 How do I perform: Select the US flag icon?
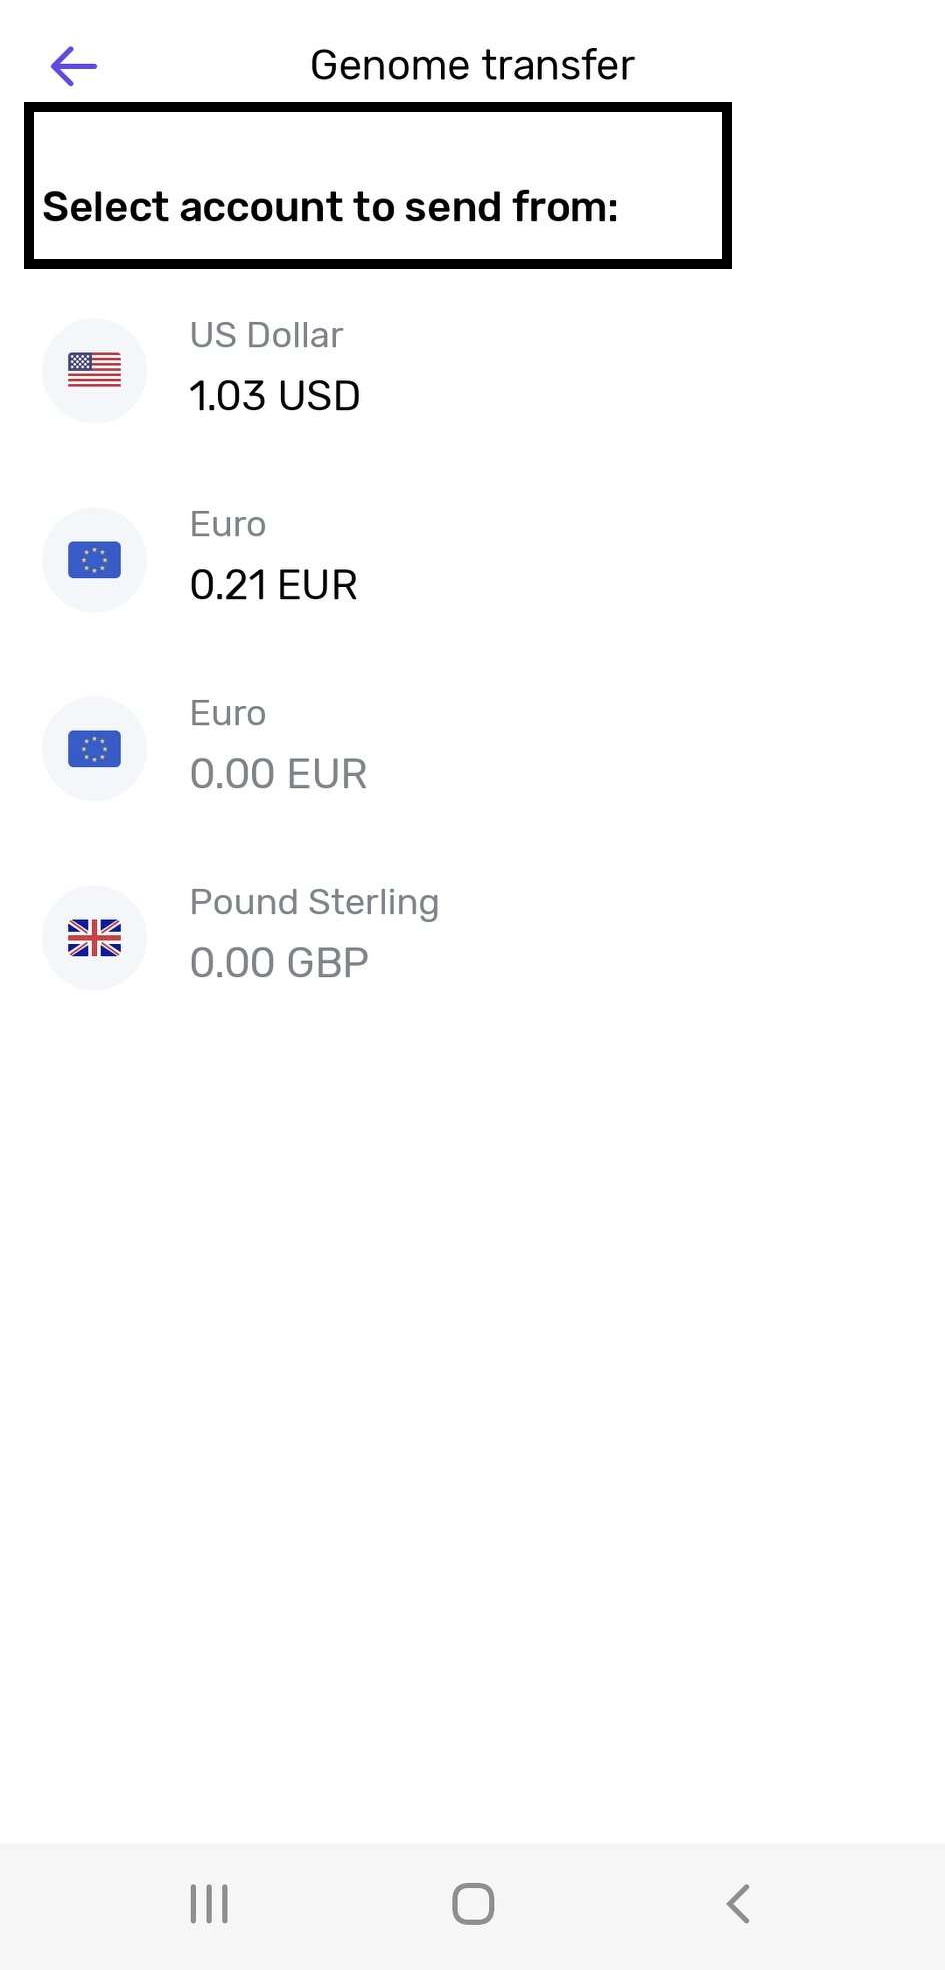coord(94,370)
